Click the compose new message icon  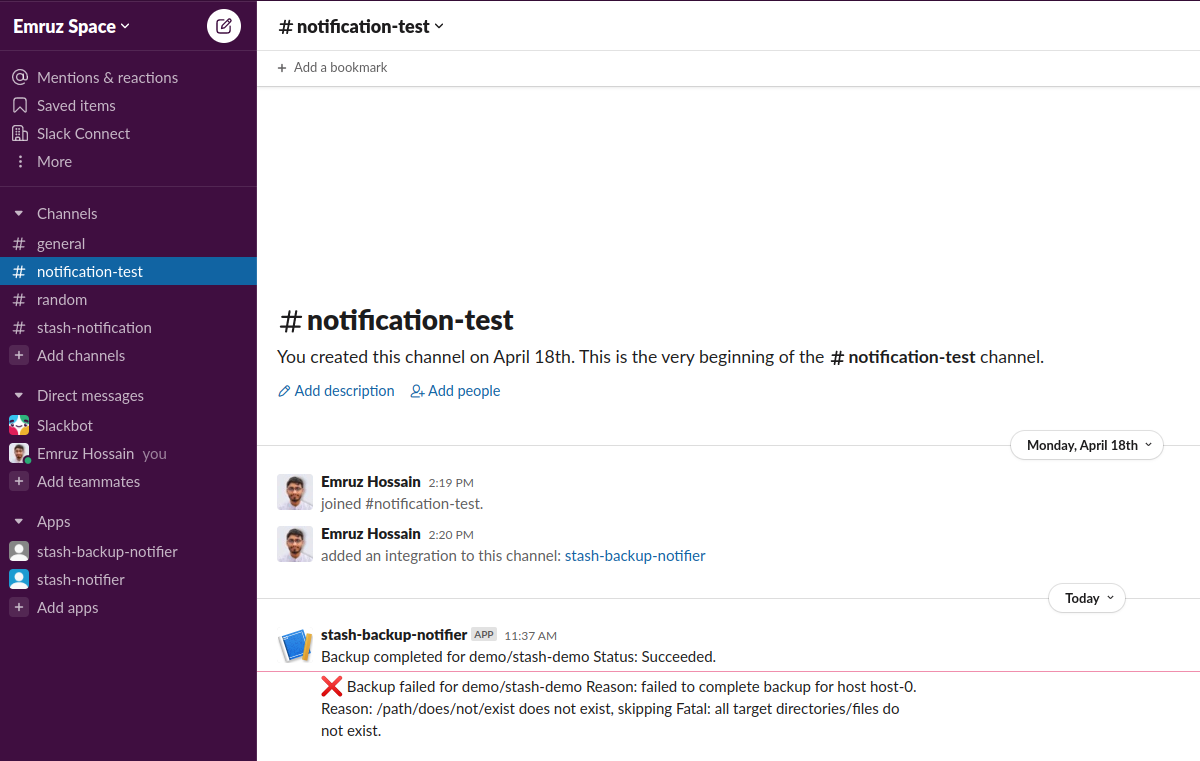(x=224, y=26)
